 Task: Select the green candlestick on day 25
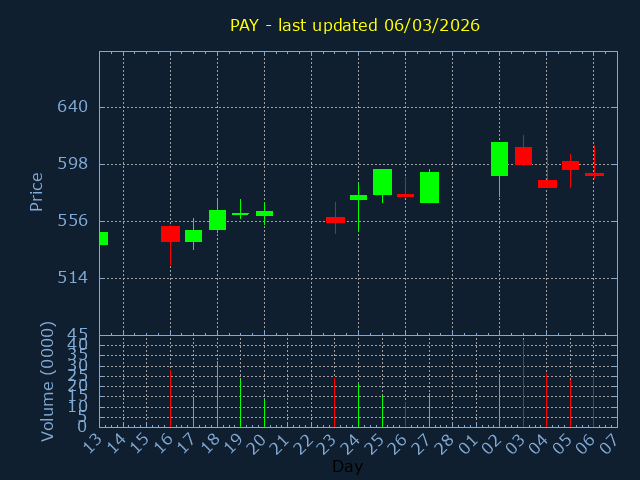[x=382, y=182]
